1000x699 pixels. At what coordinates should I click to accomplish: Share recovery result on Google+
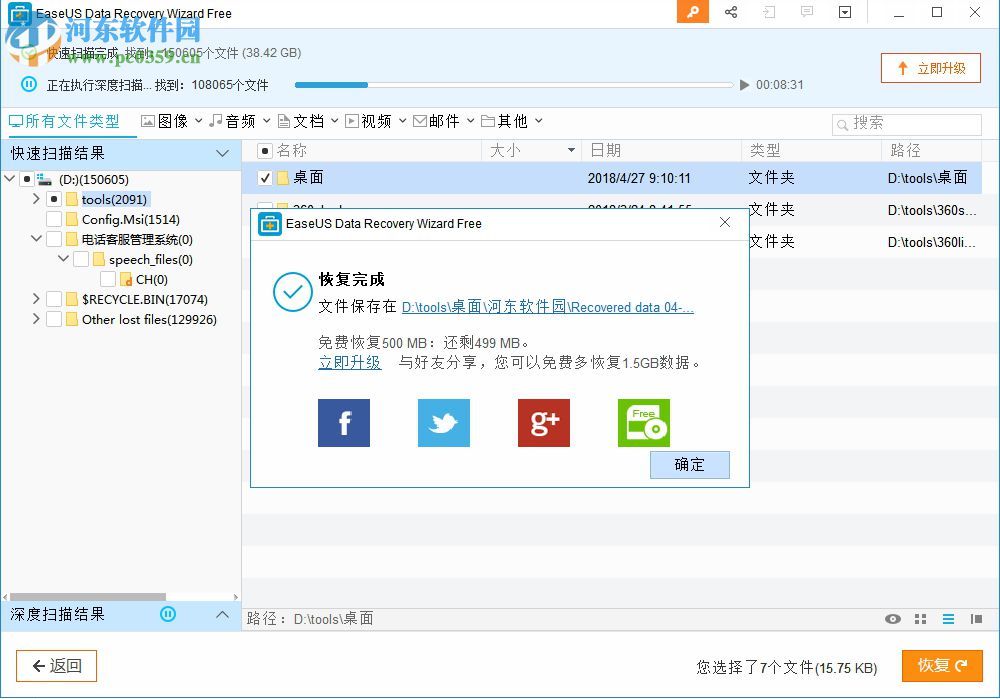[544, 423]
